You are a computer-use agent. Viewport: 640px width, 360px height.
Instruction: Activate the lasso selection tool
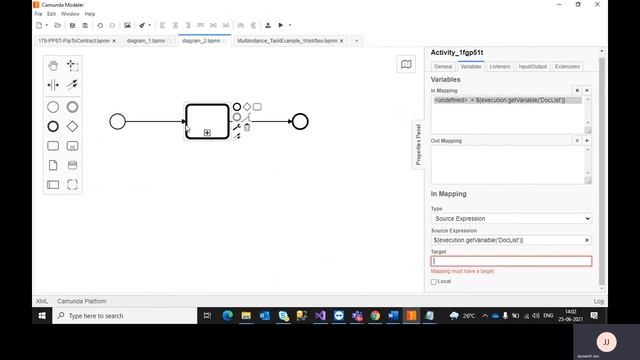[x=72, y=65]
